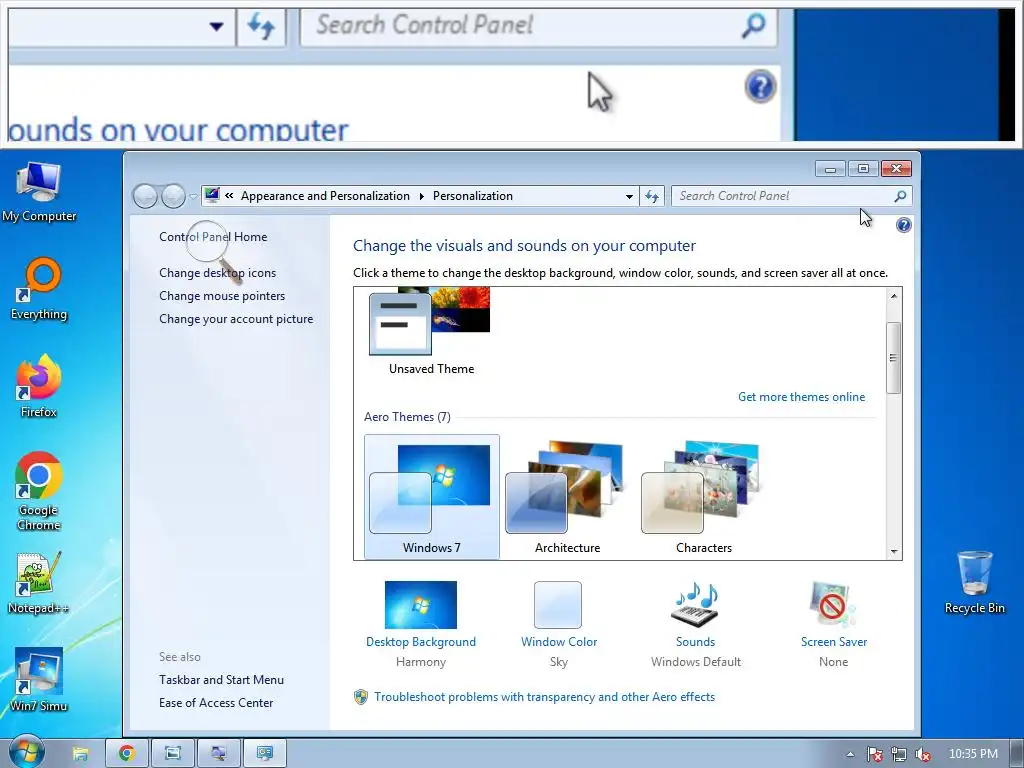Click the Control Panel icon in the address bar

click(212, 195)
